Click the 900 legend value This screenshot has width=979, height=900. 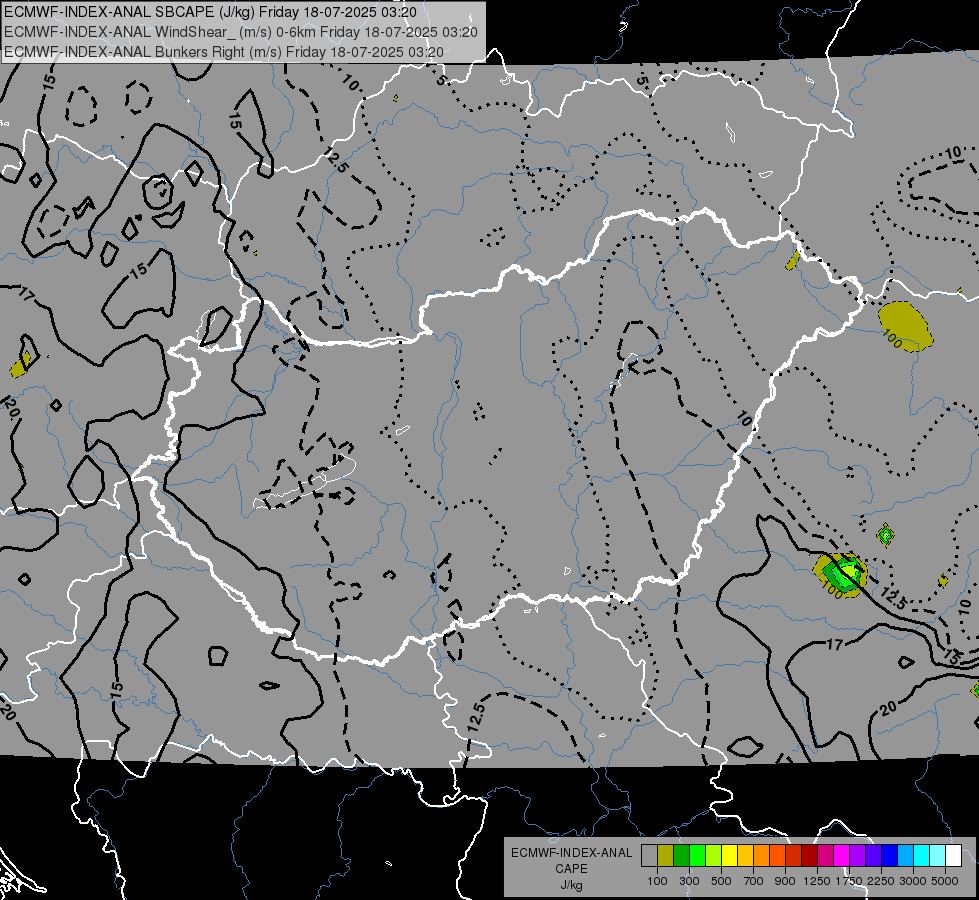[785, 881]
